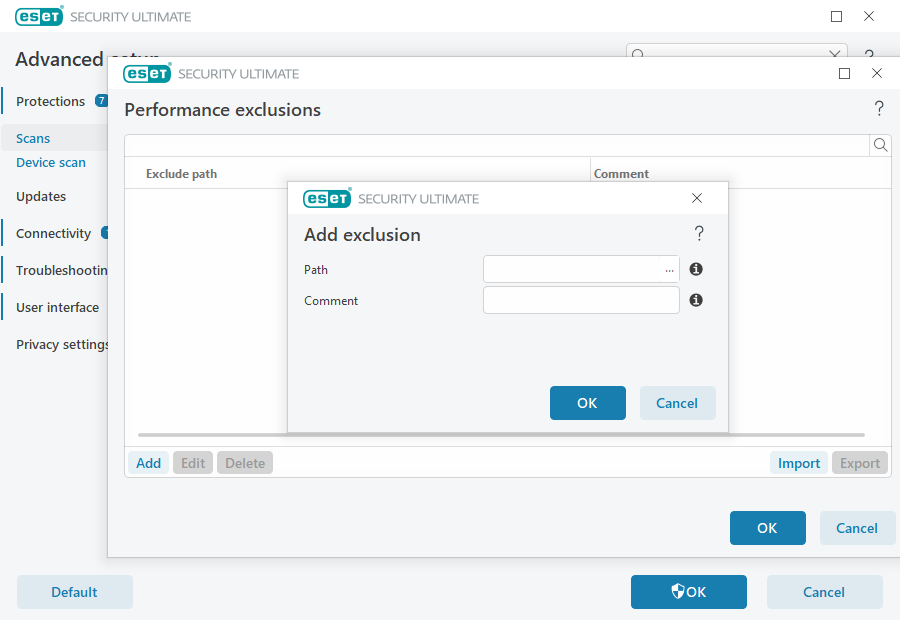Click Add in the exclusions list toolbar
This screenshot has width=900, height=620.
tap(148, 463)
